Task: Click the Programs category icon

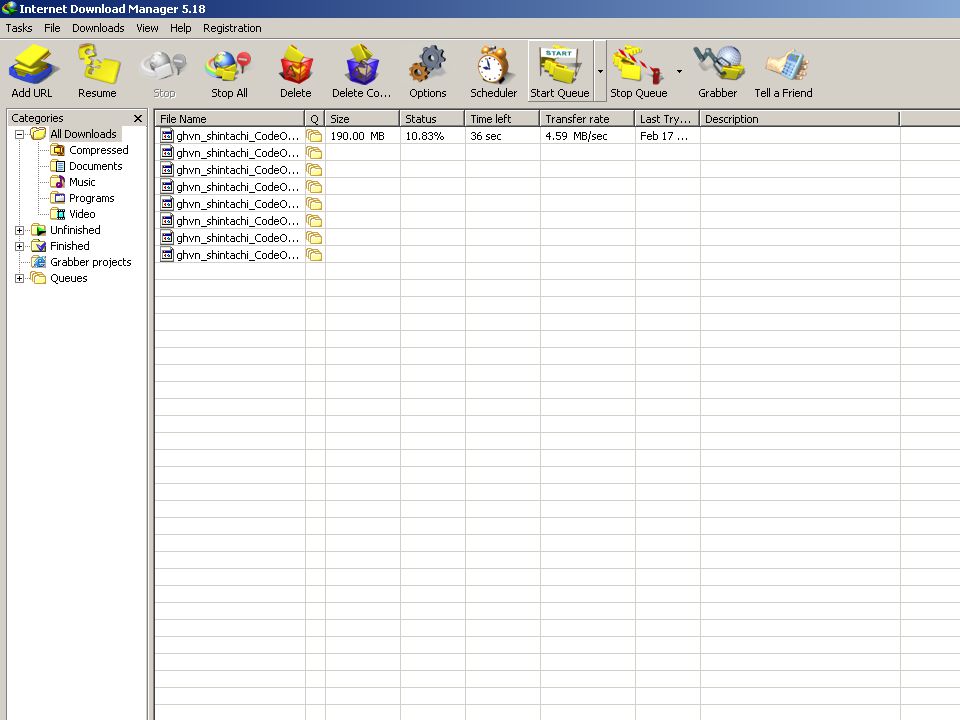Action: coord(58,198)
